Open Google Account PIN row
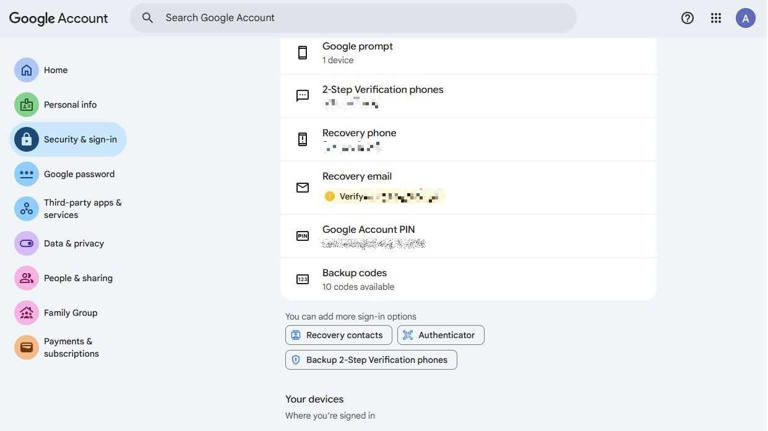 coord(468,236)
